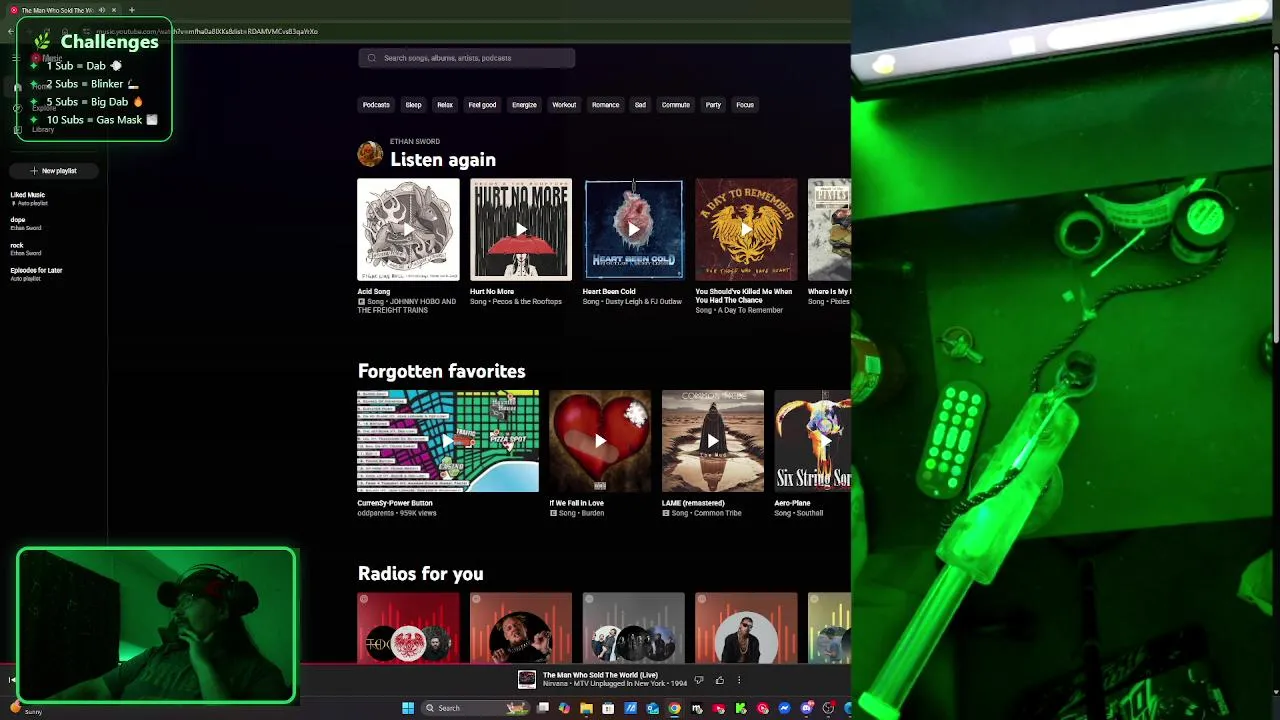Open Task View from the taskbar
This screenshot has width=1280, height=720.
[543, 708]
